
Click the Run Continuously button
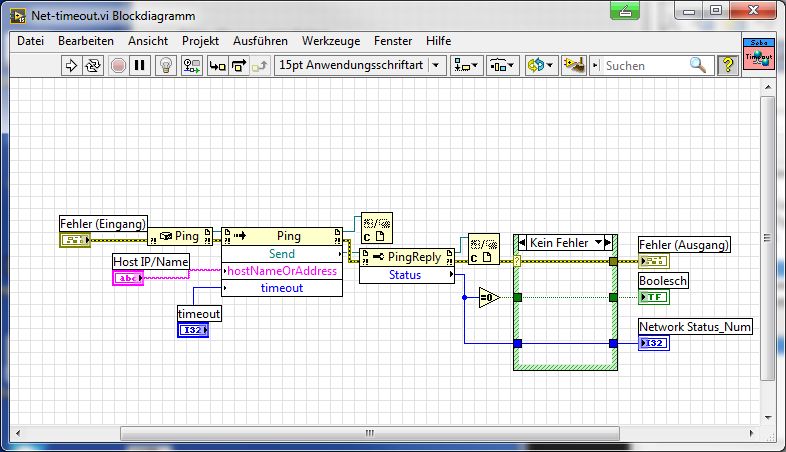[x=94, y=66]
